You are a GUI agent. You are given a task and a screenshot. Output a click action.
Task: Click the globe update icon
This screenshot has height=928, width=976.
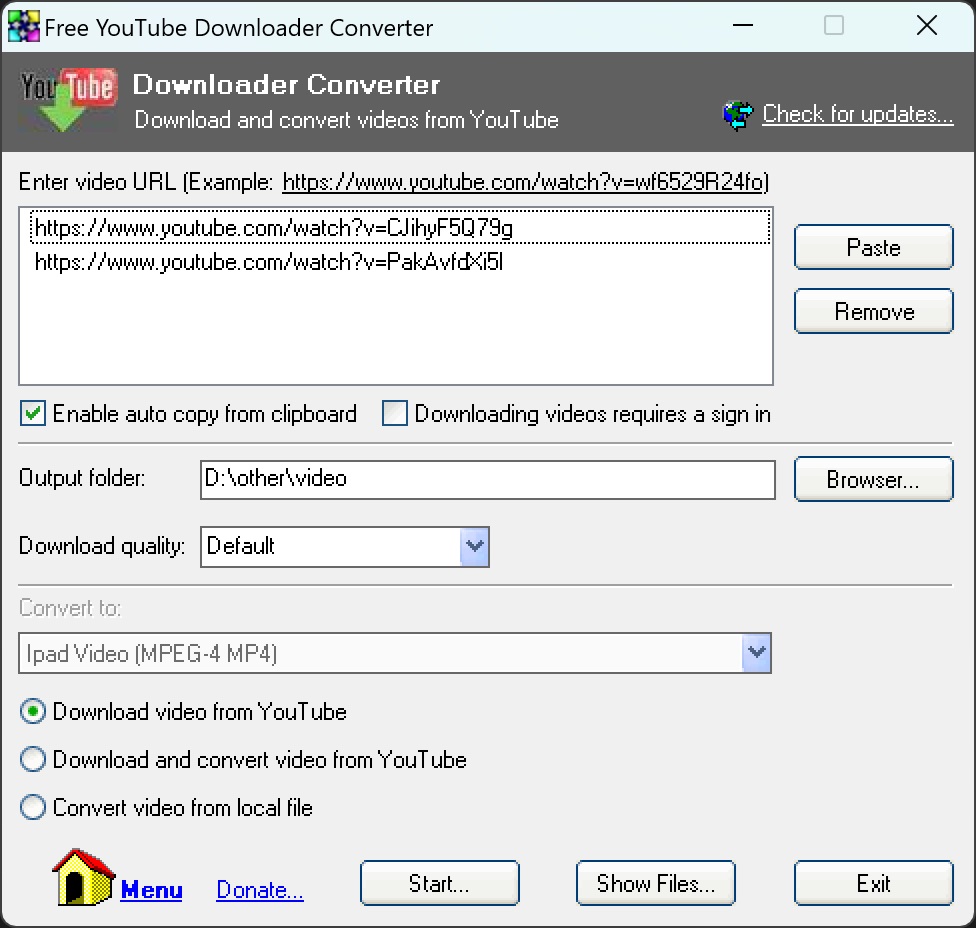(x=737, y=116)
